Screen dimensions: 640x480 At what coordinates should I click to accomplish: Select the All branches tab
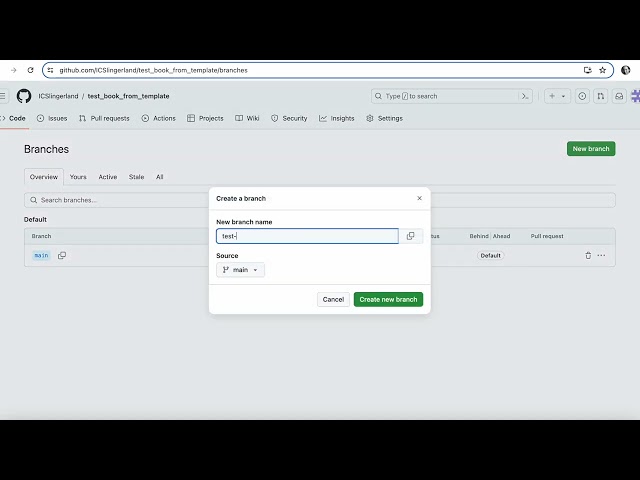160,177
